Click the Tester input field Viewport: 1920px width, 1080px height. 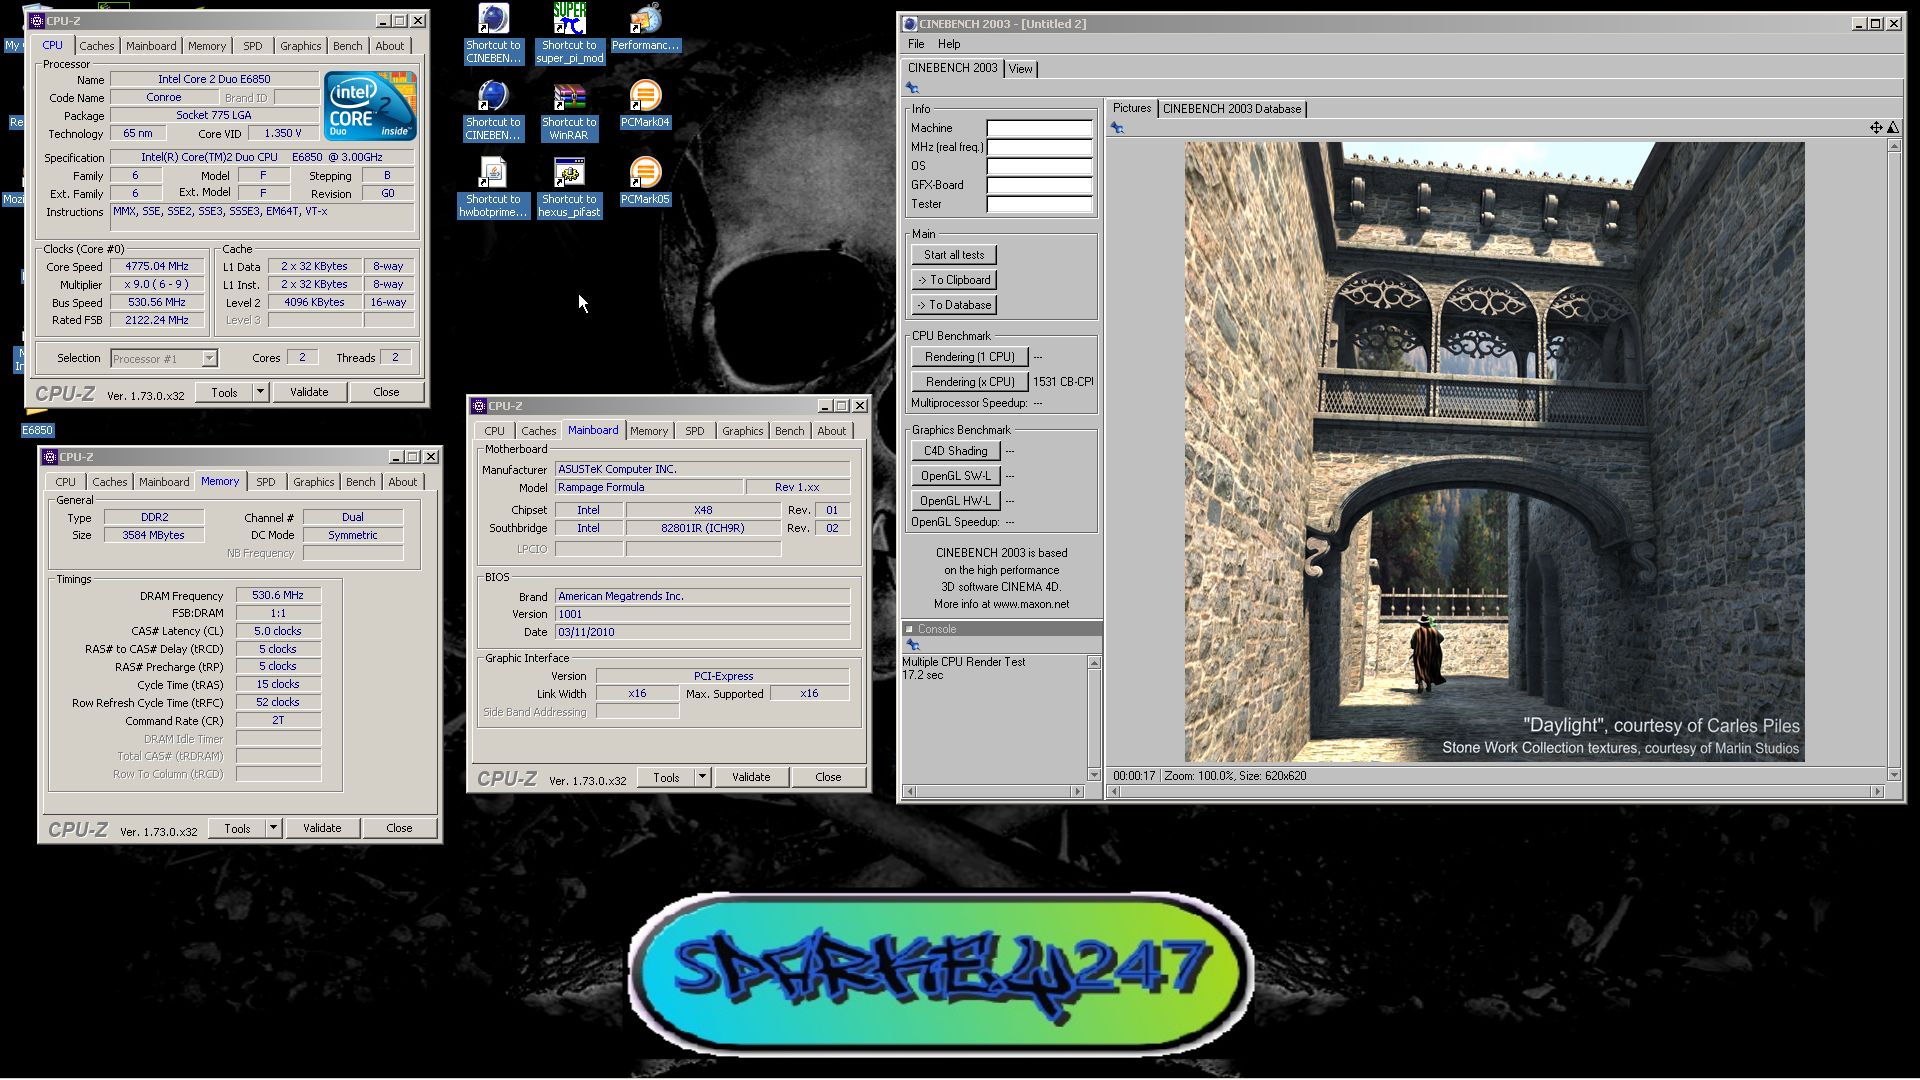(x=1039, y=204)
